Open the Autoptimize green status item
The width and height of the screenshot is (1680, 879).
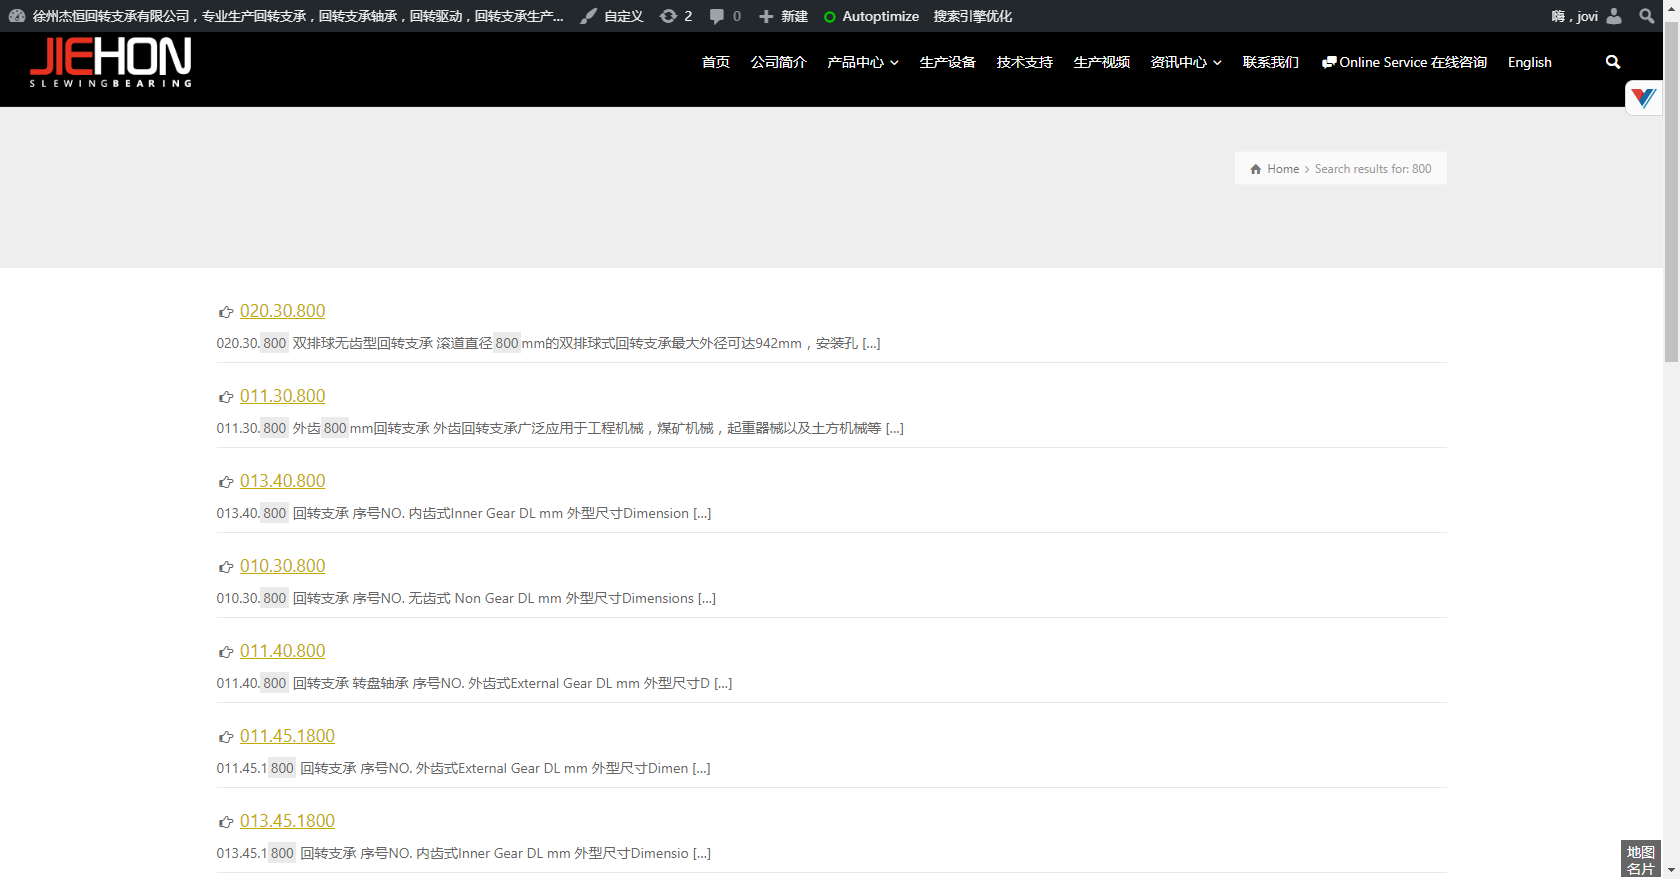(870, 16)
